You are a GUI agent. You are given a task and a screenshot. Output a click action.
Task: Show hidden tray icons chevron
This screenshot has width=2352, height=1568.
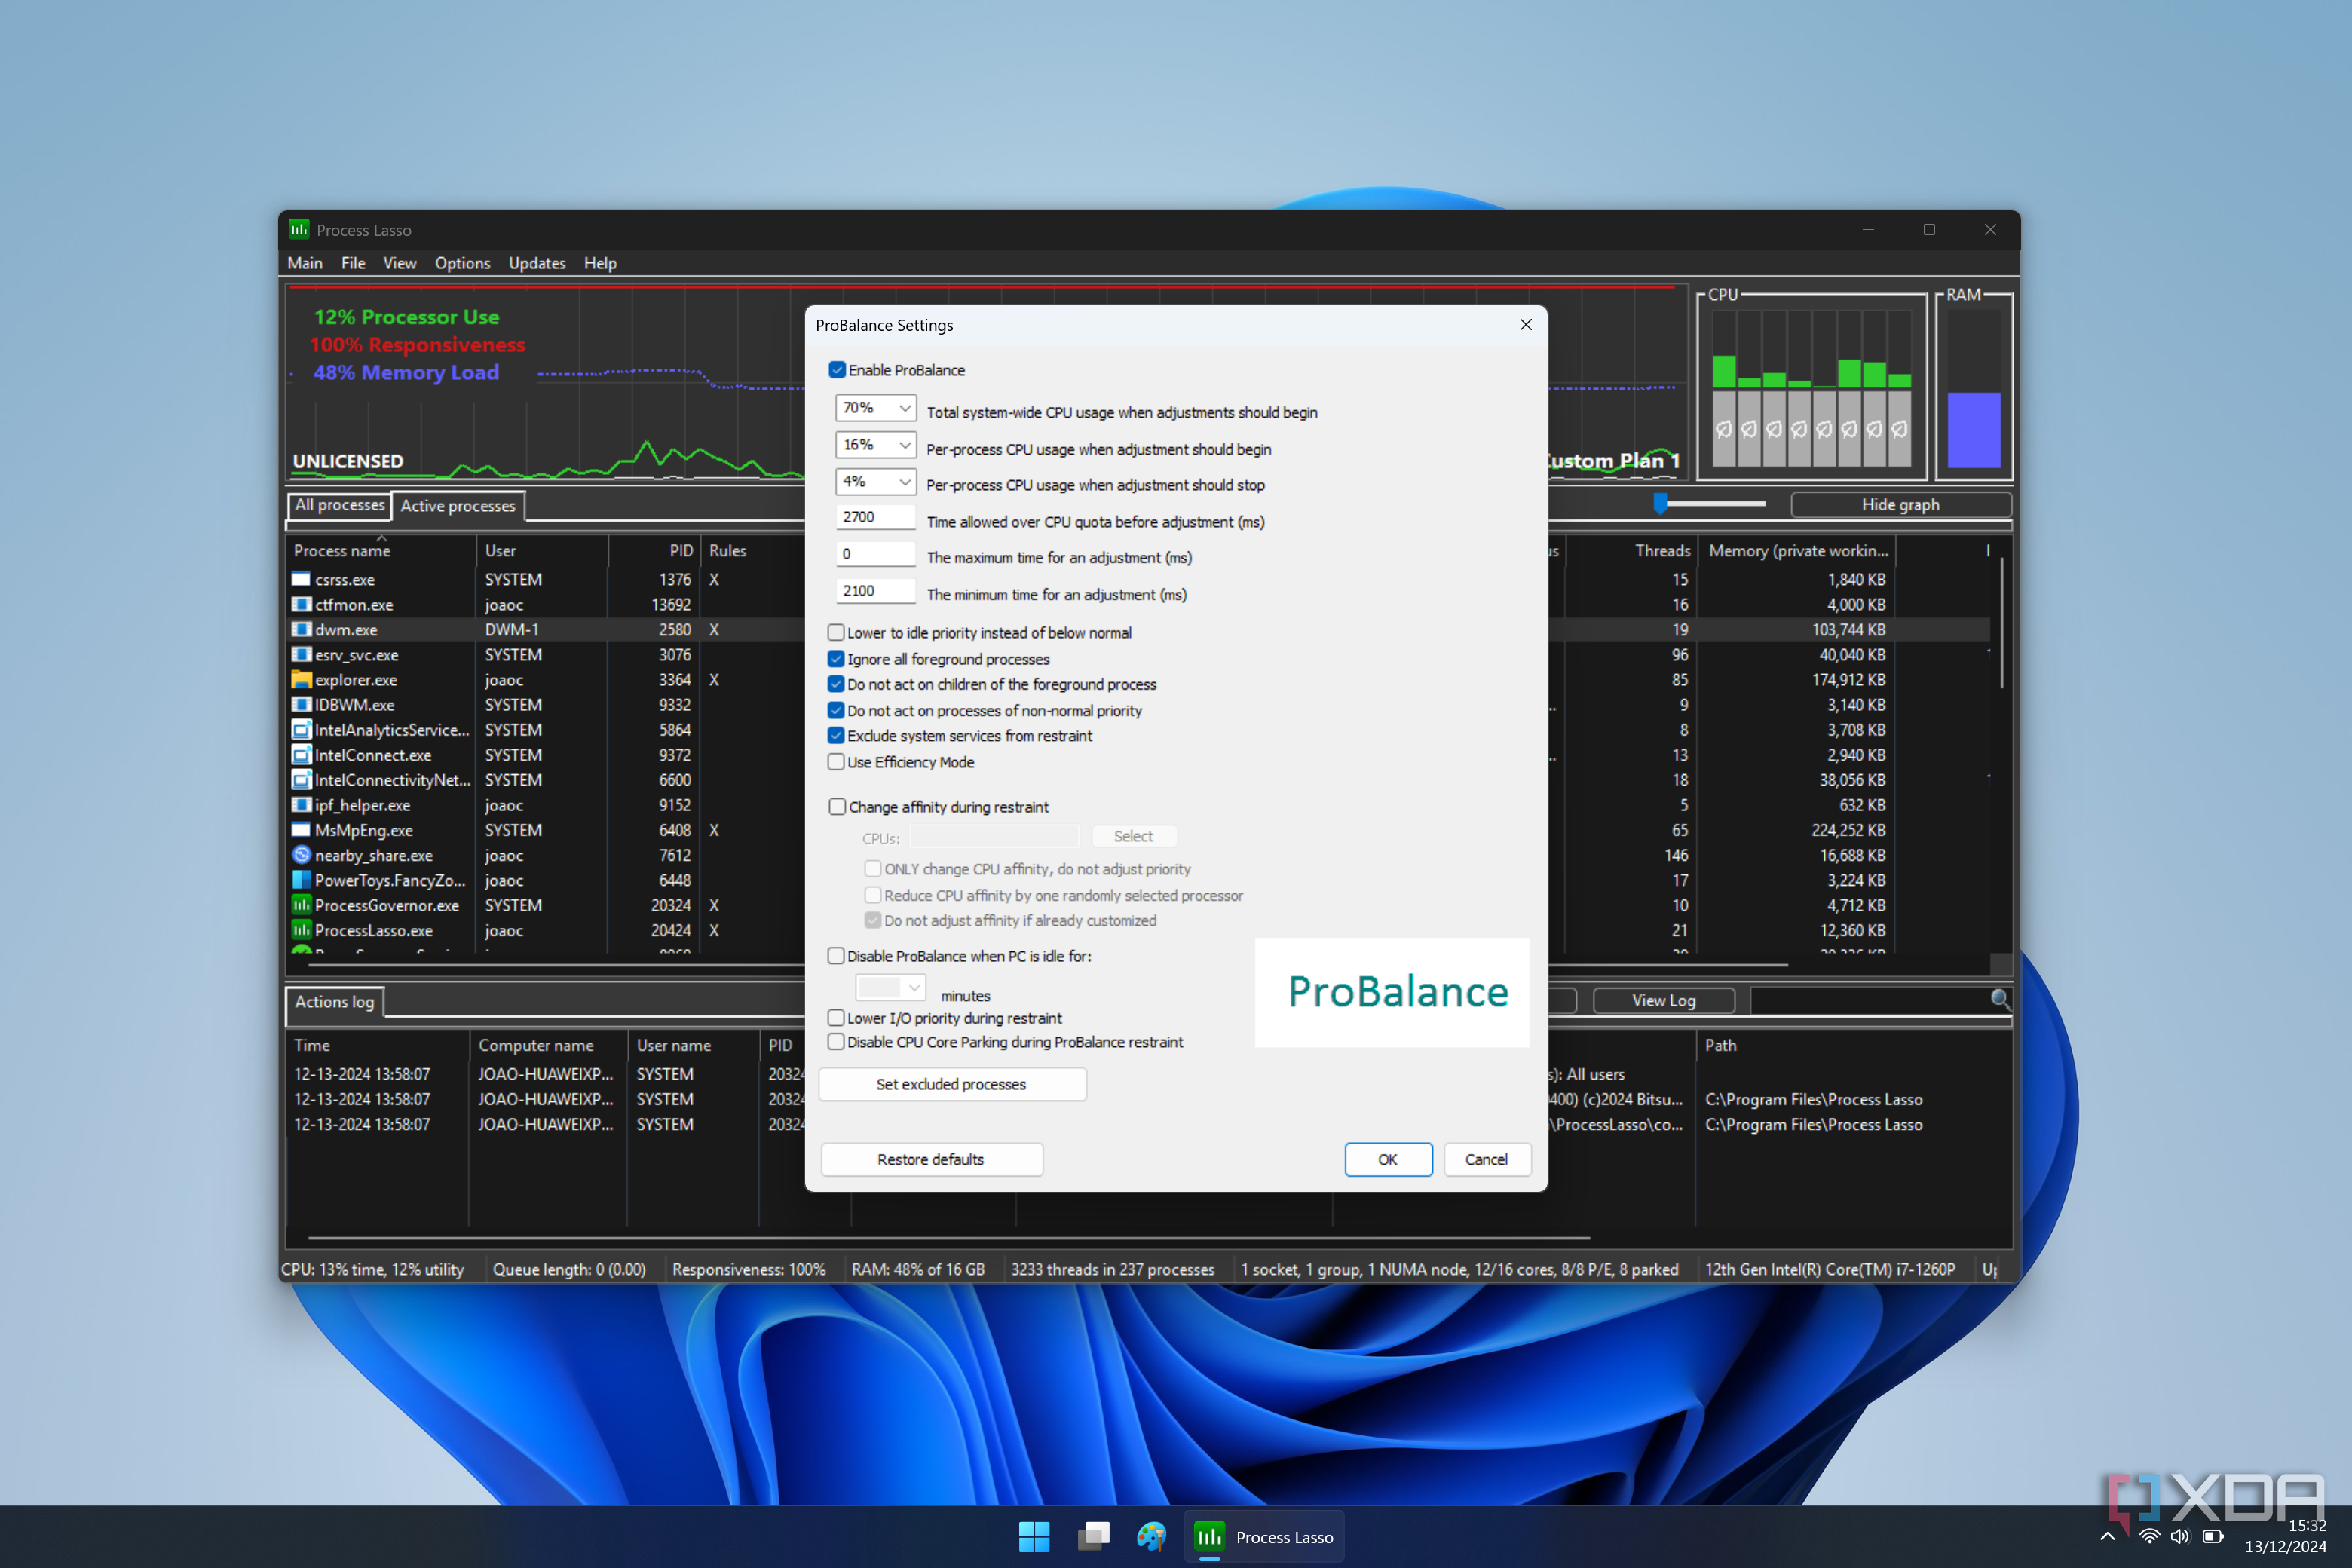tap(2108, 1537)
